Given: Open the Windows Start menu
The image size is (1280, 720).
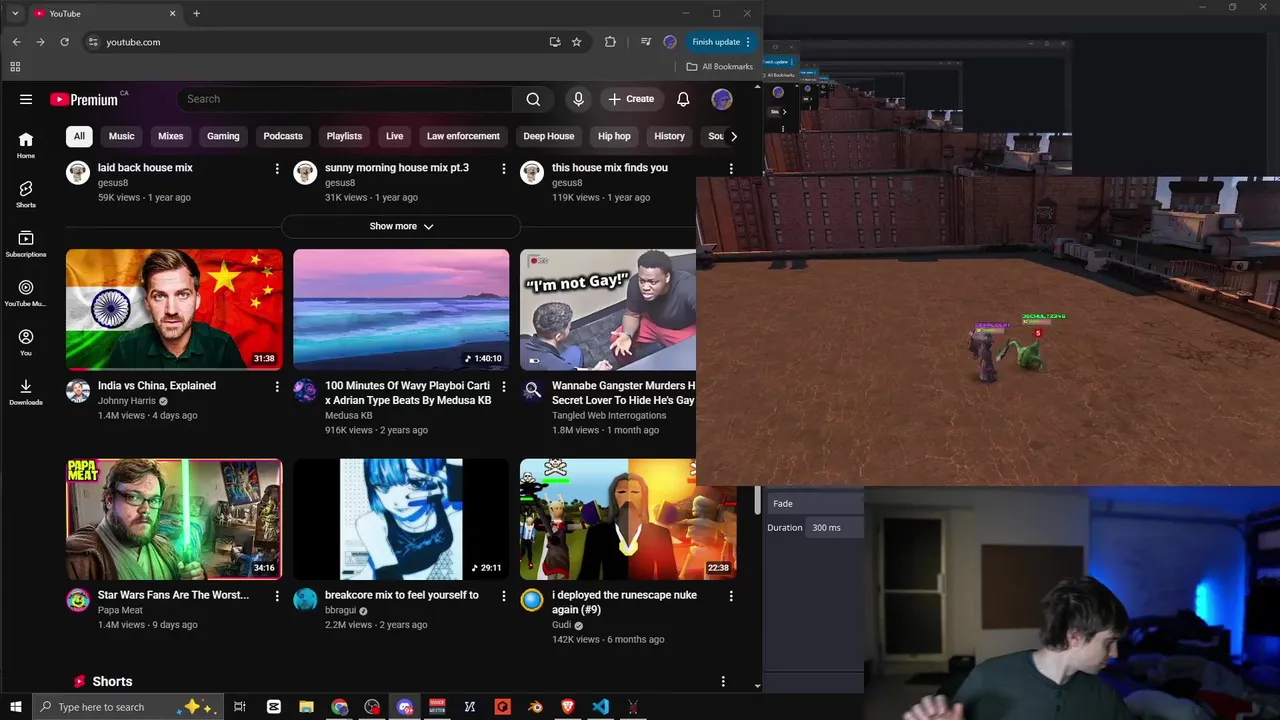Looking at the screenshot, I should [16, 707].
